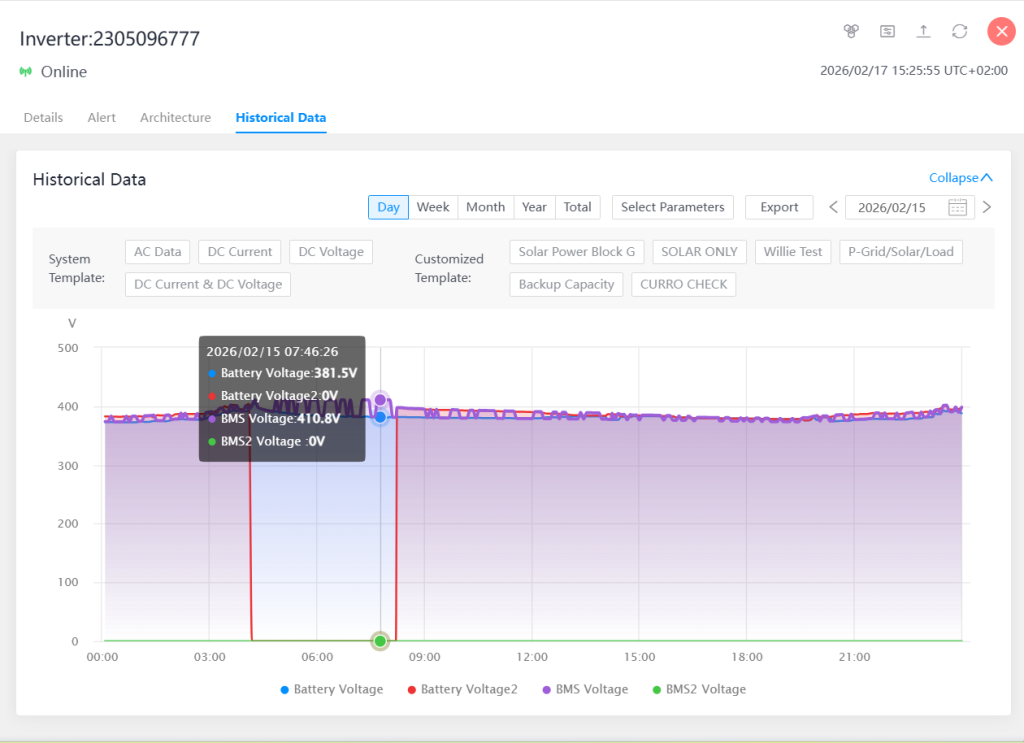The image size is (1024, 743).
Task: Open the calendar icon in date field
Action: 957,207
